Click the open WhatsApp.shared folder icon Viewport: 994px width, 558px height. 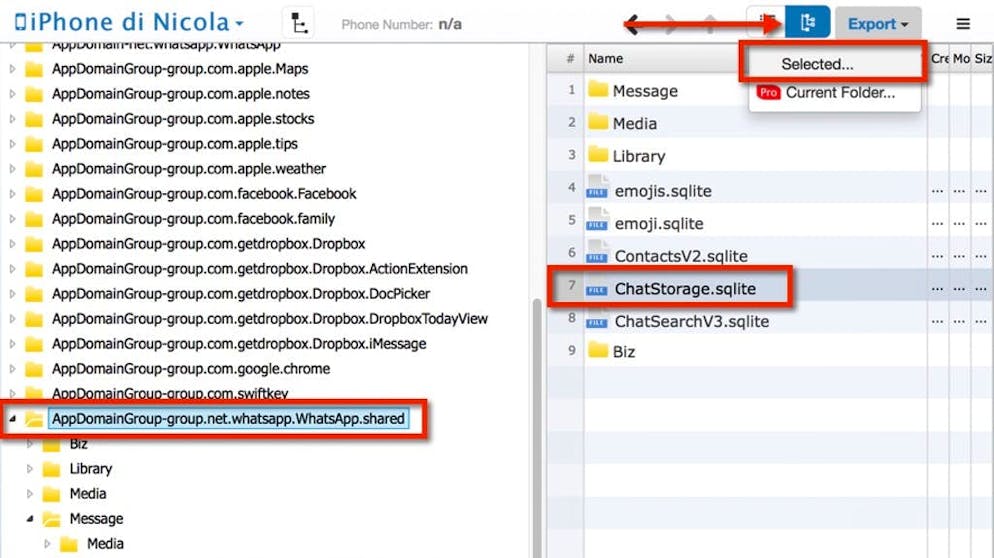pyautogui.click(x=34, y=418)
